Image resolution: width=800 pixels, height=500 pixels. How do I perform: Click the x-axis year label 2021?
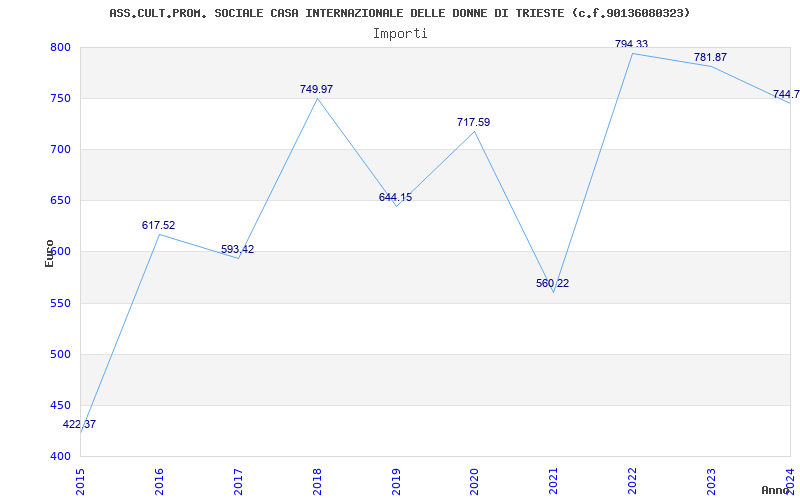[554, 481]
